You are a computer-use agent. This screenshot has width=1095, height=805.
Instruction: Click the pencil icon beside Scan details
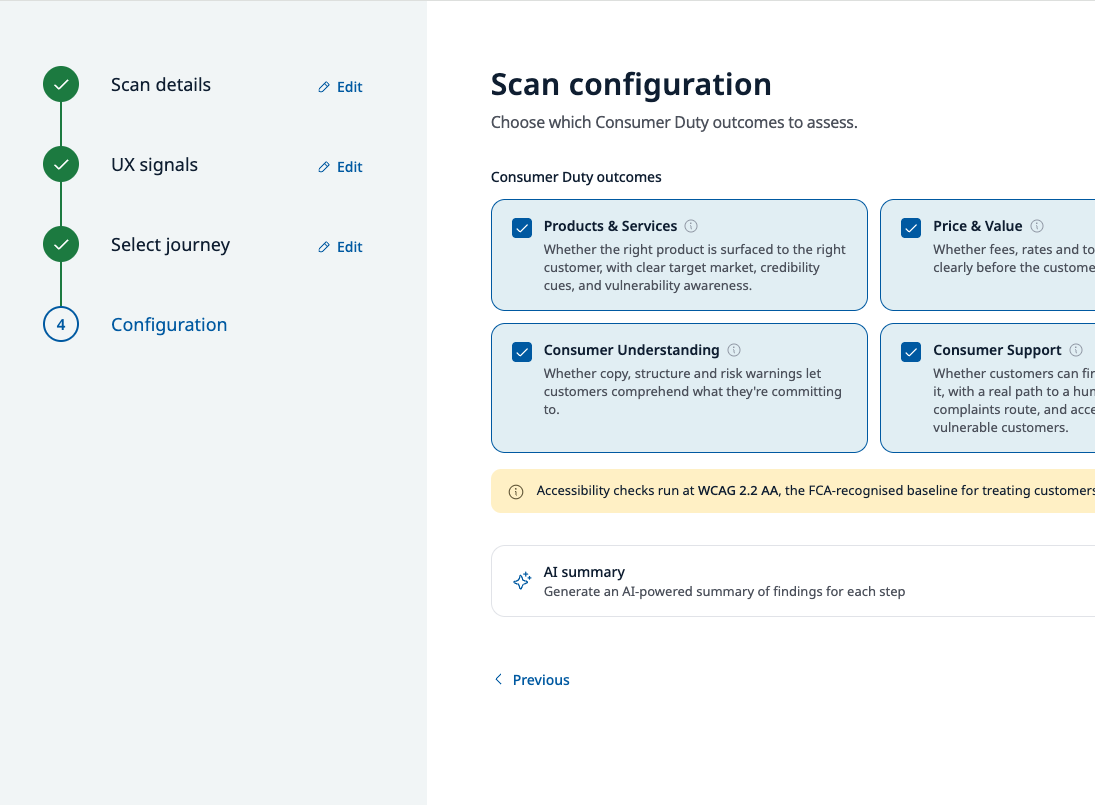[x=324, y=87]
